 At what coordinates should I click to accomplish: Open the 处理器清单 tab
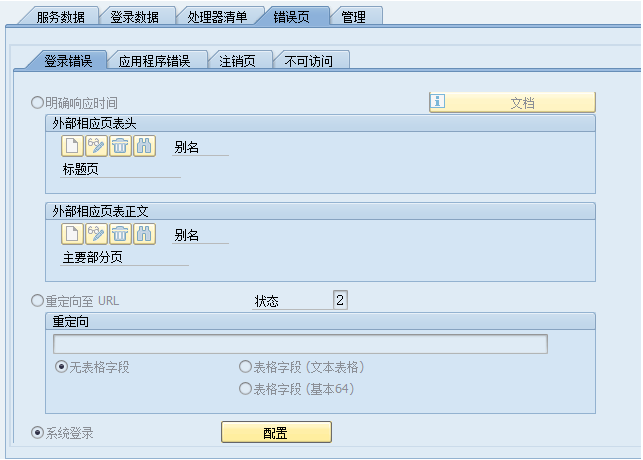217,17
